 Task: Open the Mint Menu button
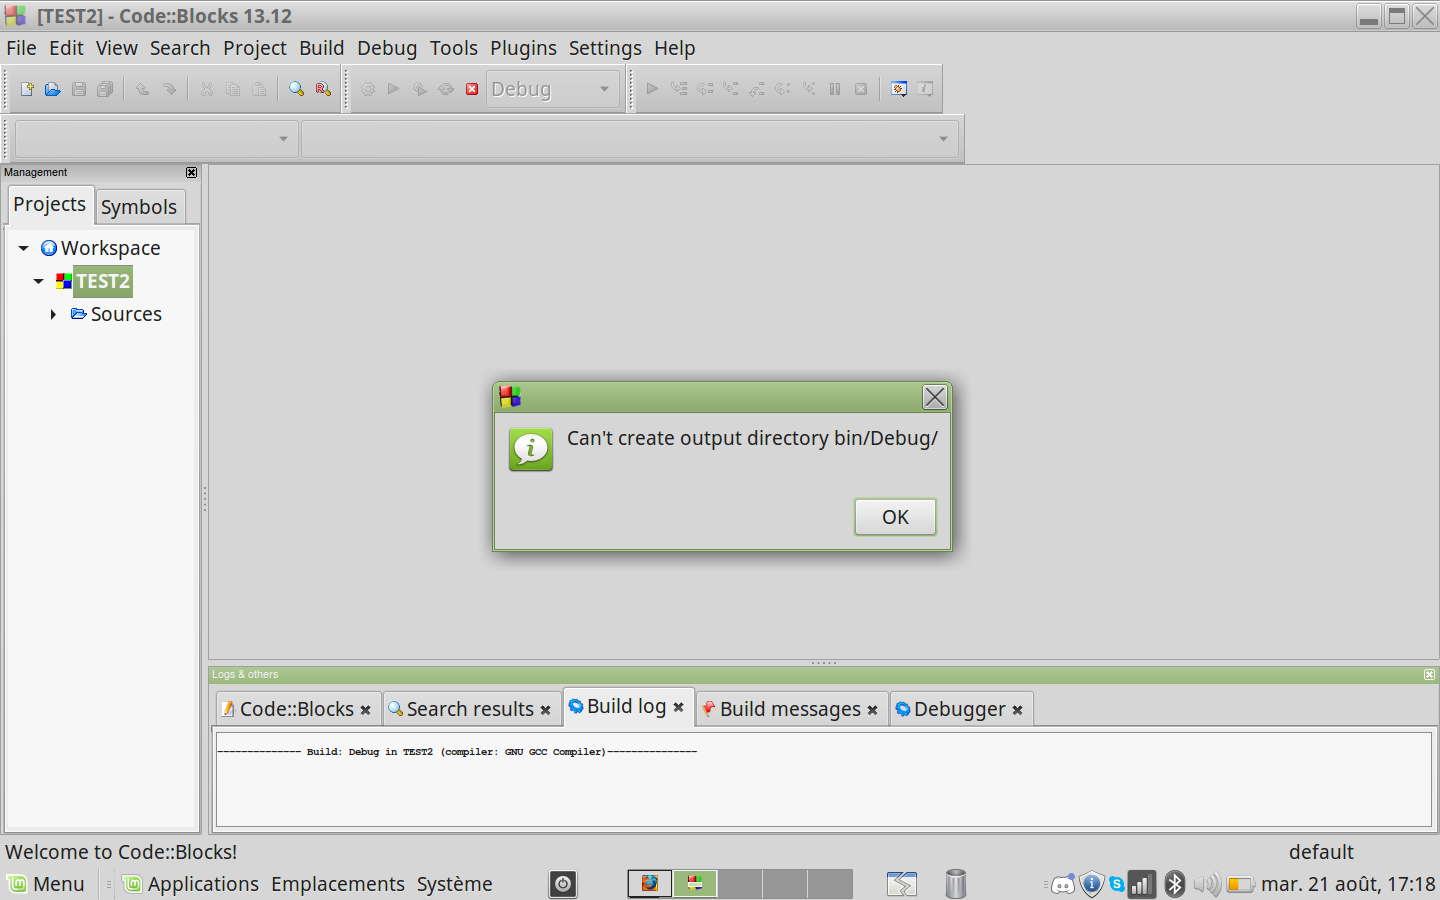tap(47, 884)
